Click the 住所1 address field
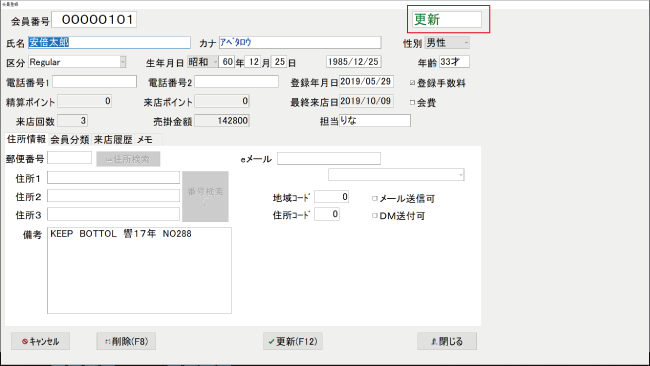 pos(114,177)
